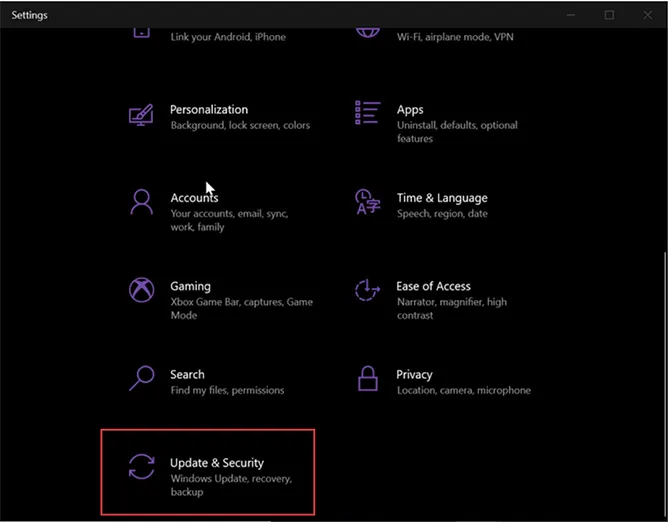Click the Search magnifier icon
668x522 pixels.
click(141, 378)
